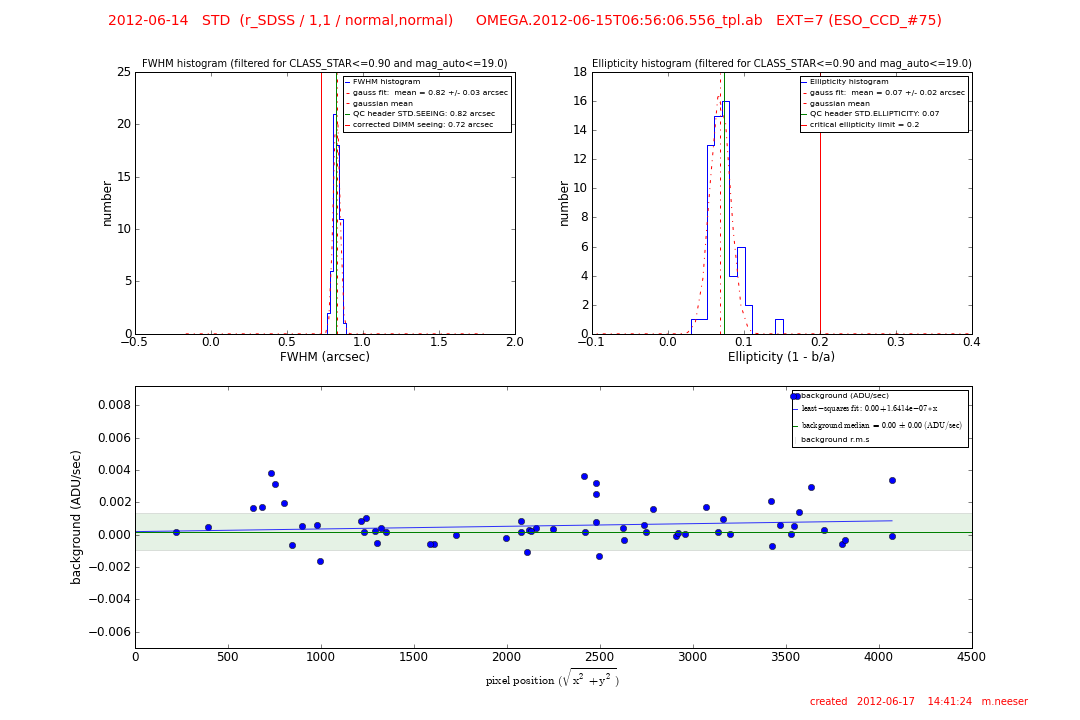Click the background (ADU/sec) y-axis label
The image size is (1080, 720).
(x=77, y=517)
